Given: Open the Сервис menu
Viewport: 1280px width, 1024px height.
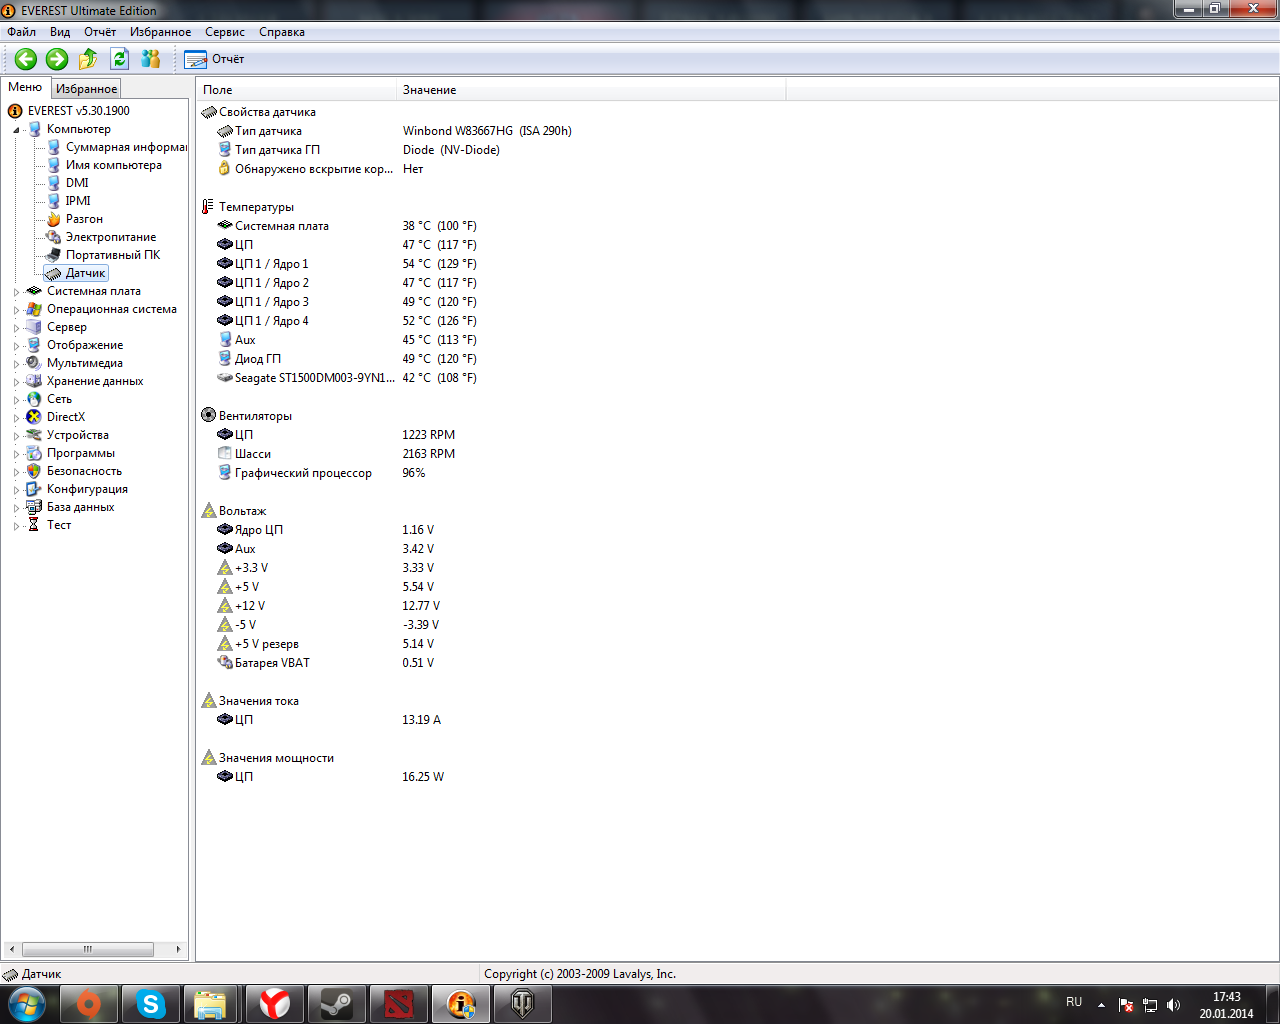Looking at the screenshot, I should (x=225, y=32).
